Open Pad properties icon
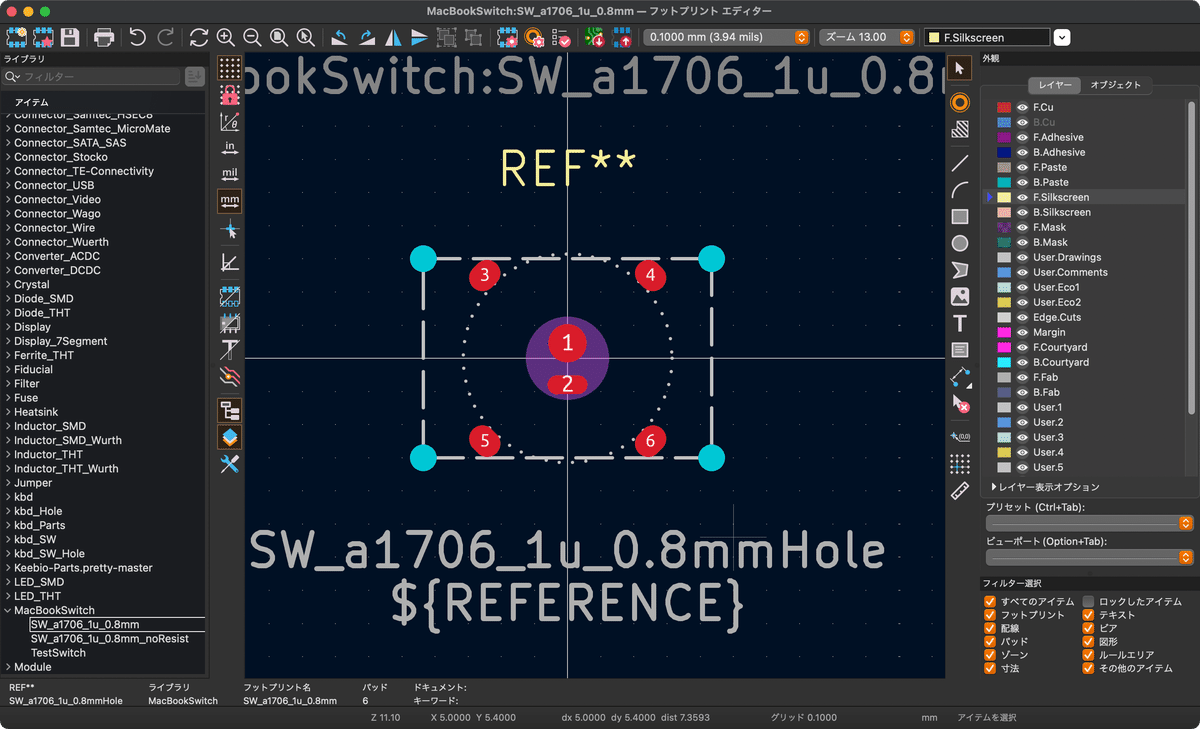 tap(535, 37)
